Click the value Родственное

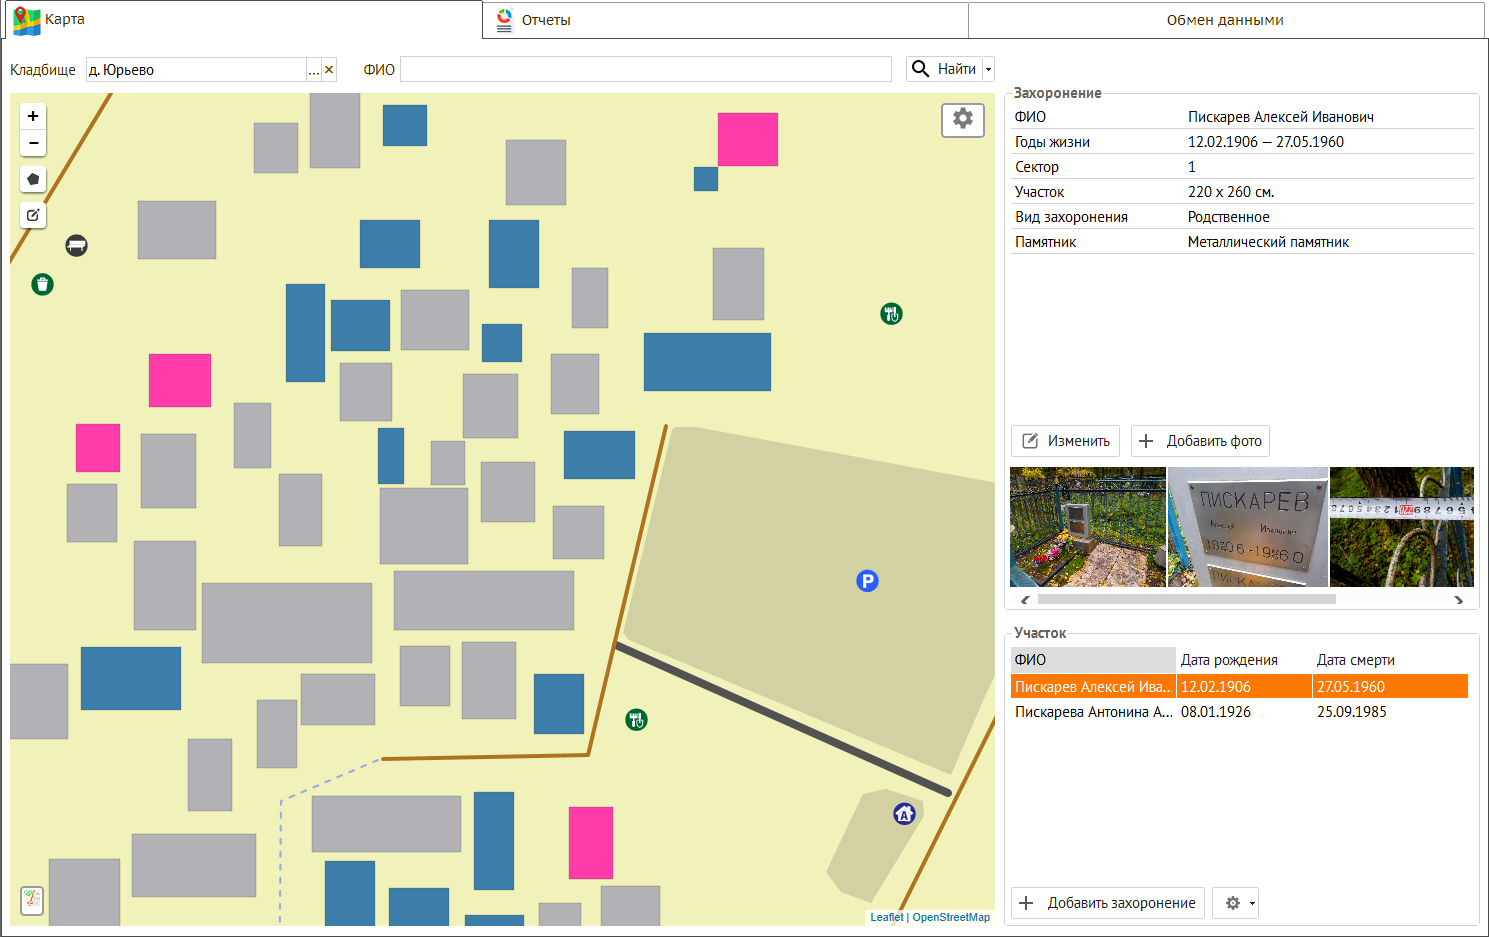(x=1228, y=217)
